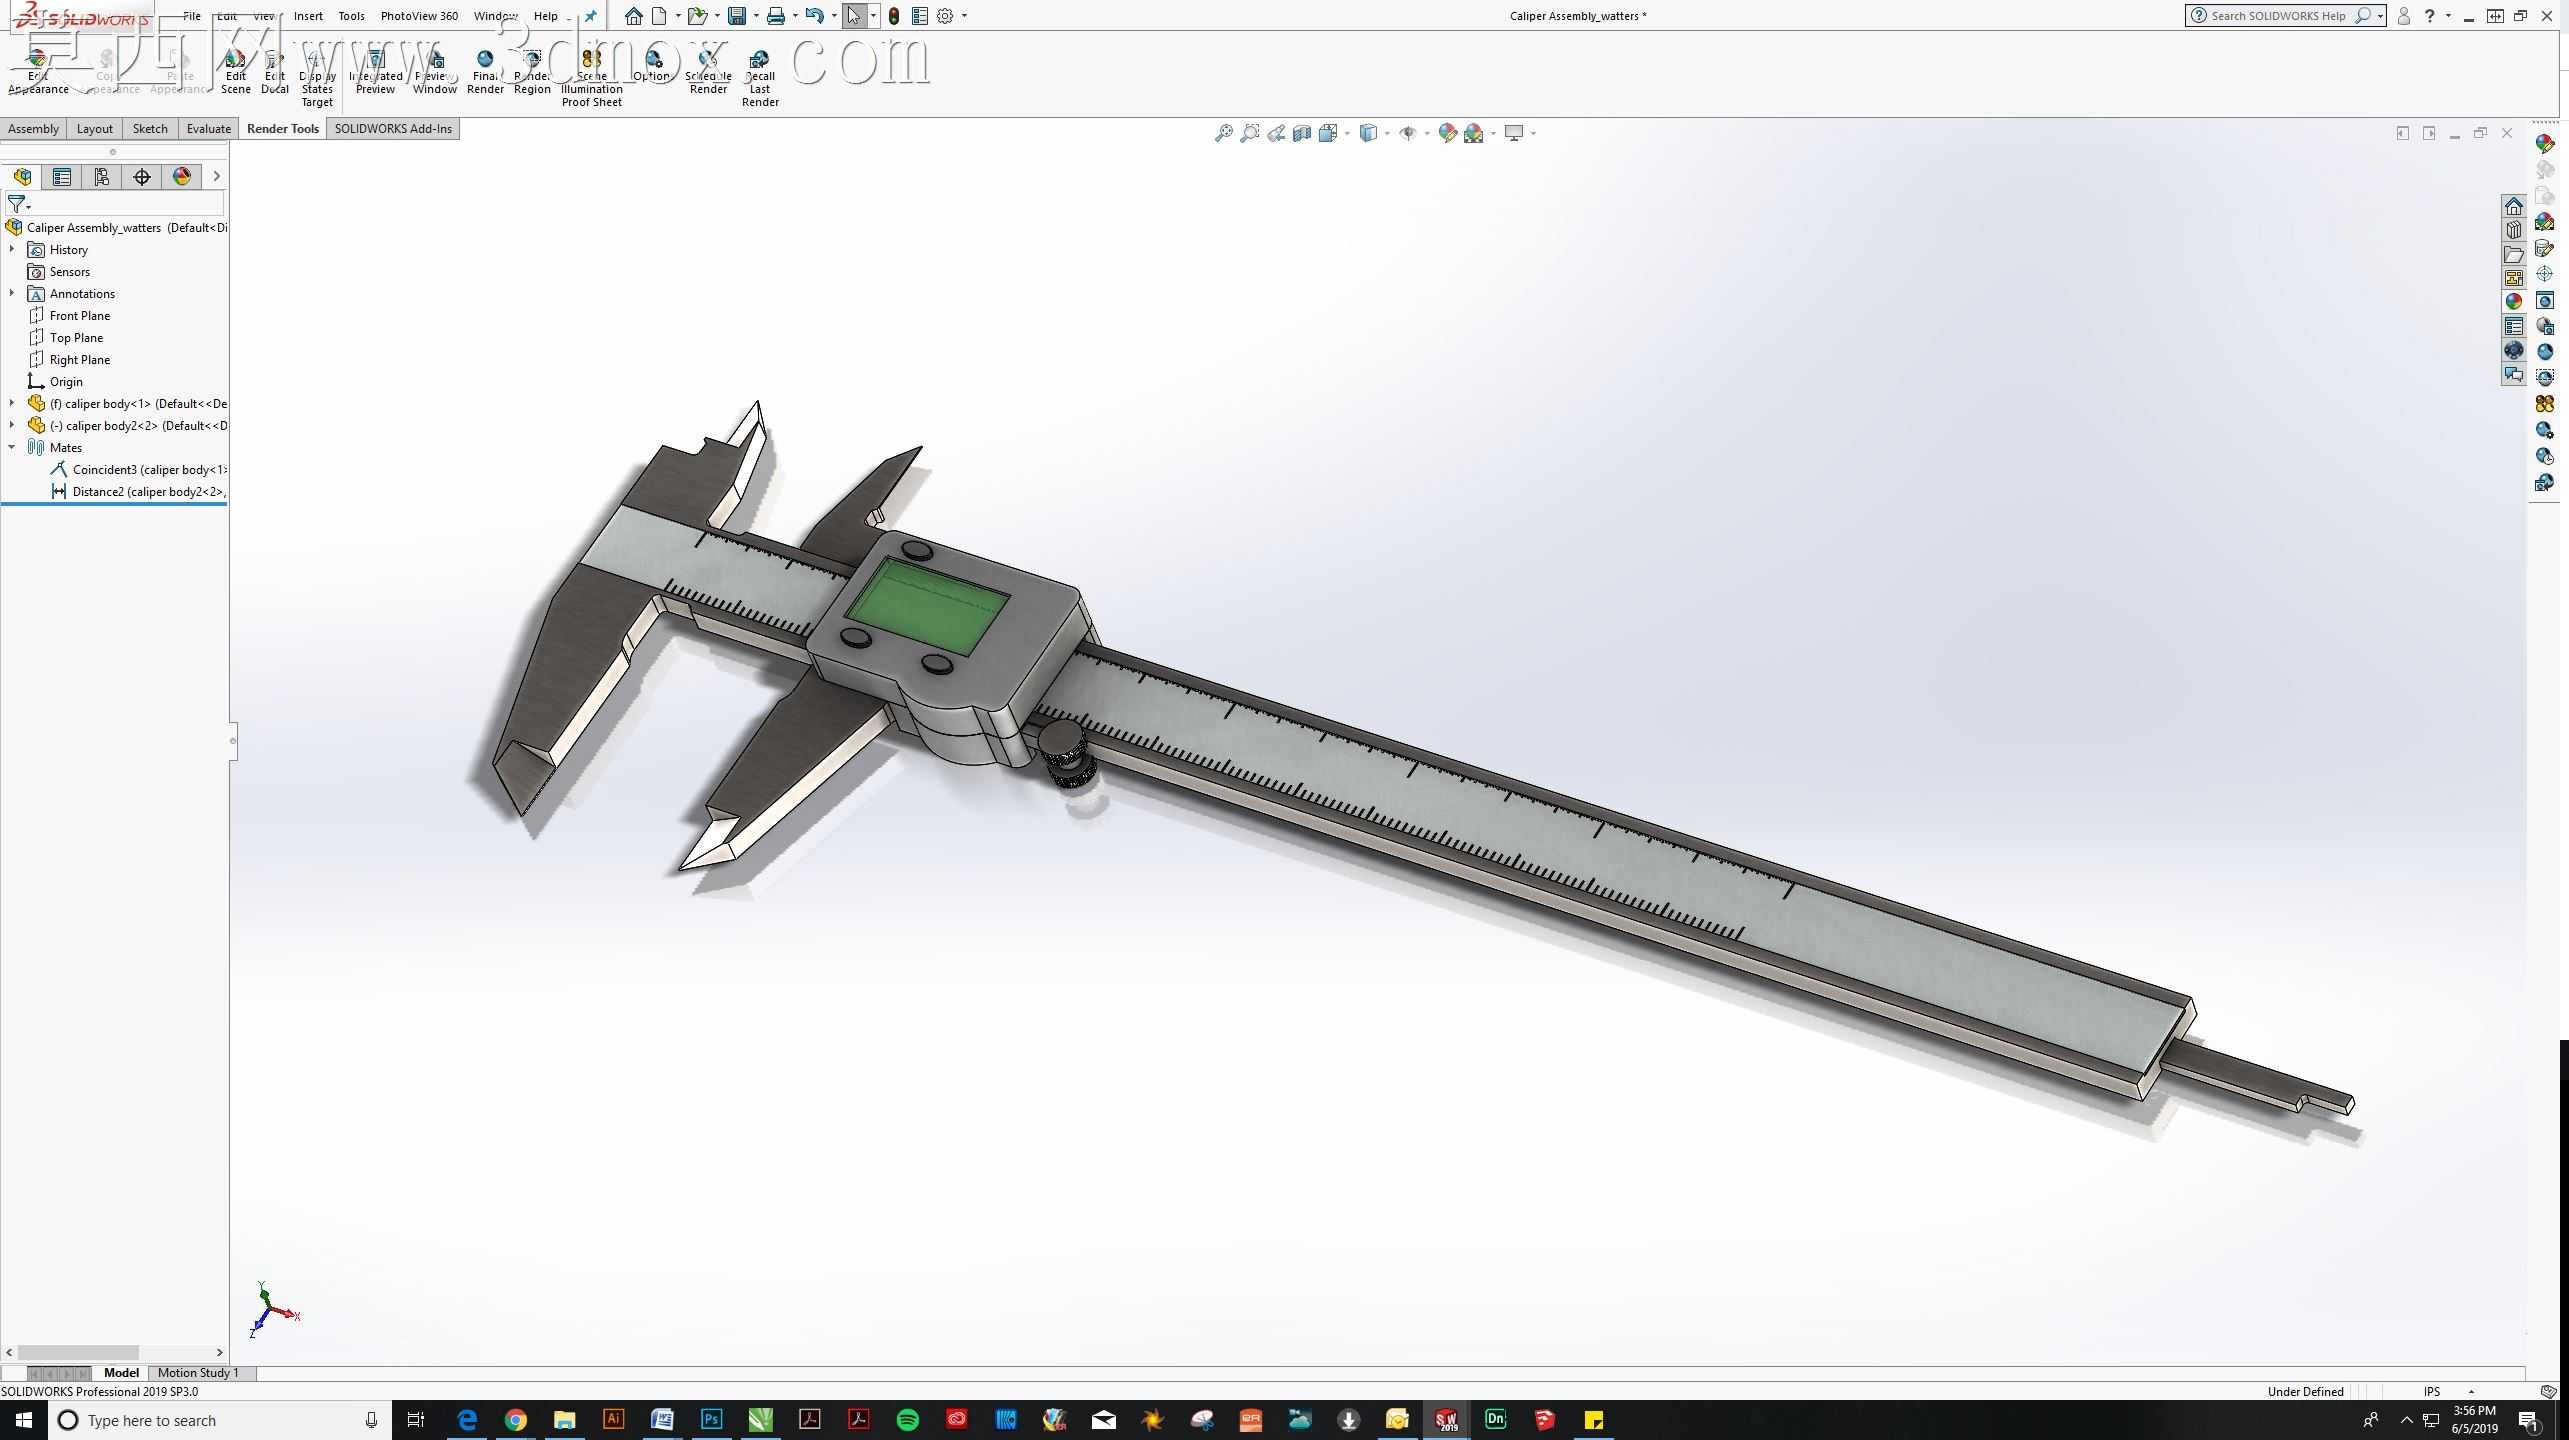Open File Properties from the quick access toolbar

[920, 16]
